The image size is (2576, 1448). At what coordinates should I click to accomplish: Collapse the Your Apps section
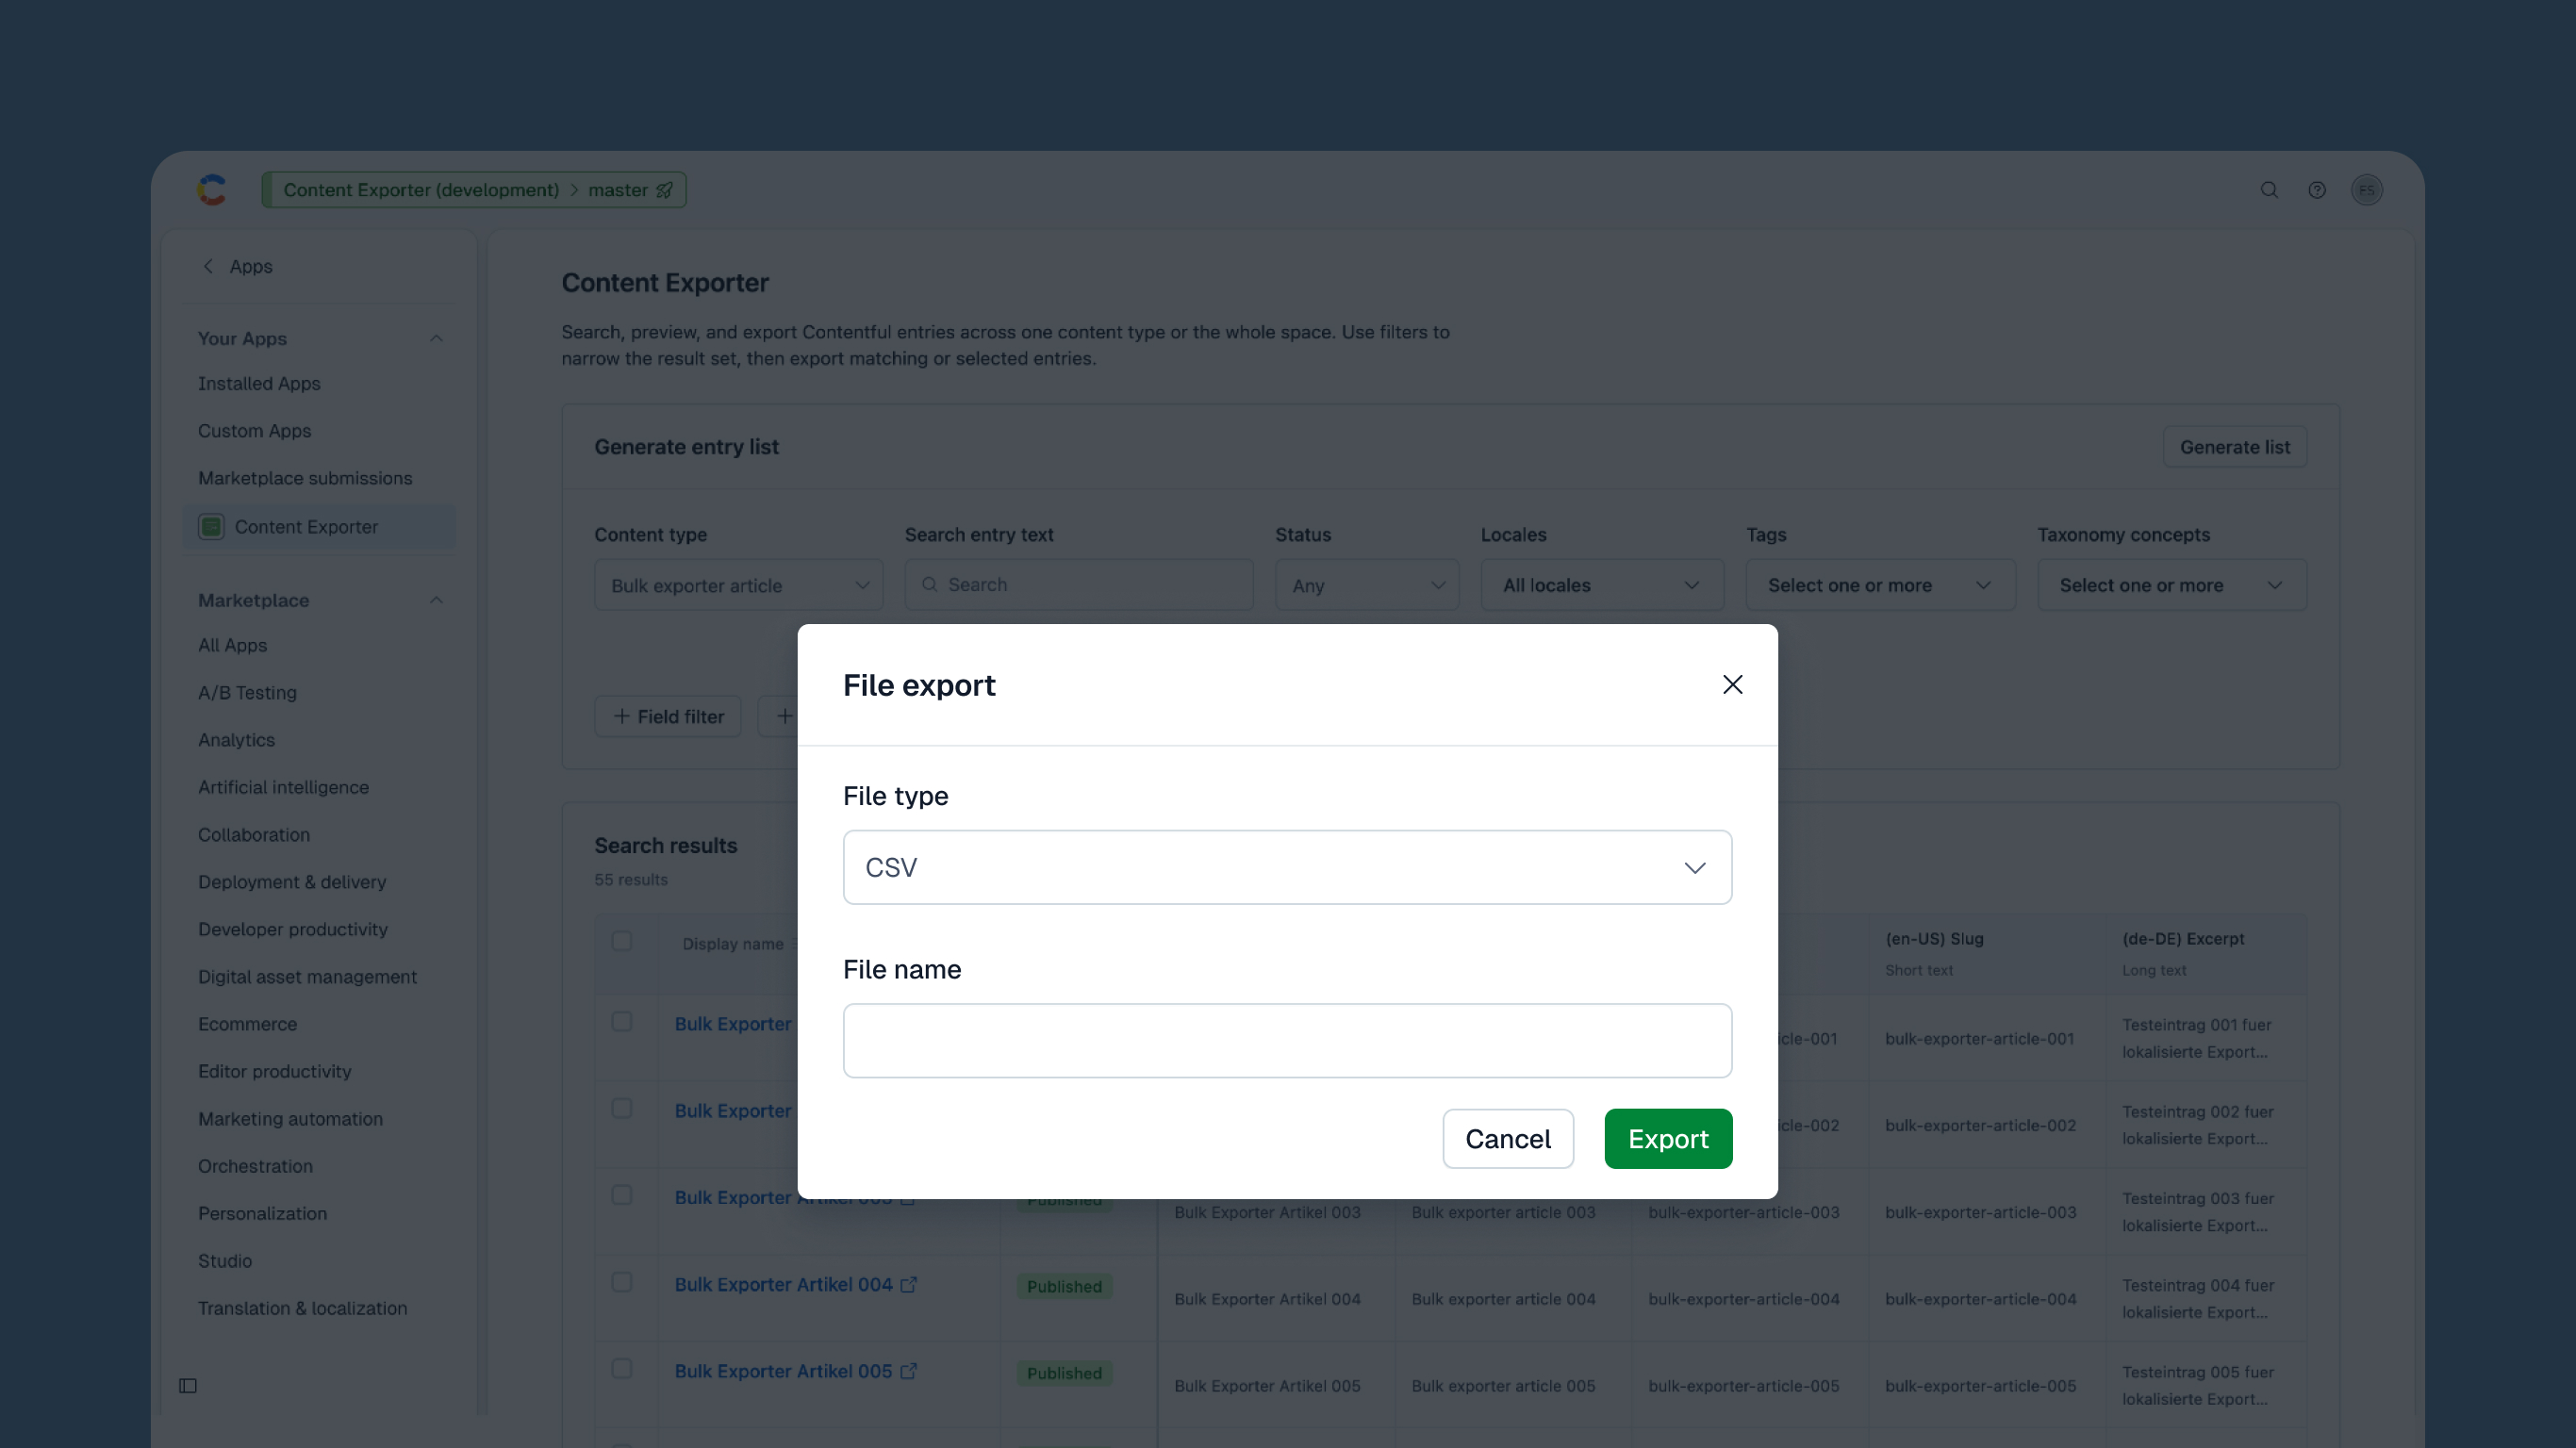pos(436,338)
